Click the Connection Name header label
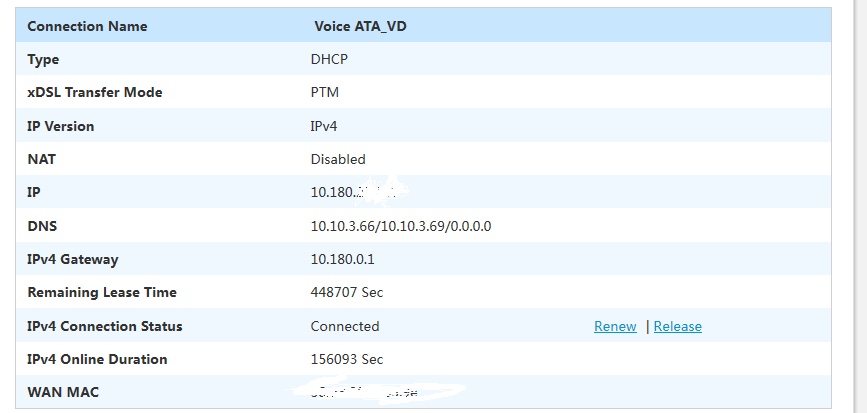The height and width of the screenshot is (413, 867). (x=87, y=26)
